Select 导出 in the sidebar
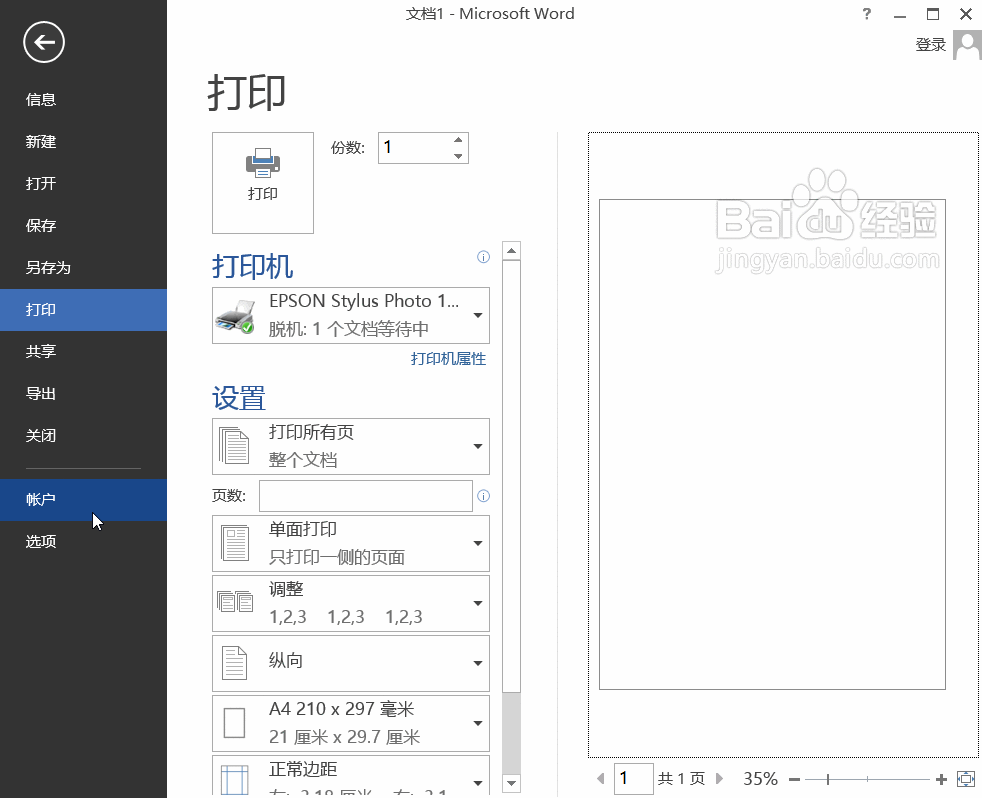Image resolution: width=982 pixels, height=798 pixels. coord(83,393)
